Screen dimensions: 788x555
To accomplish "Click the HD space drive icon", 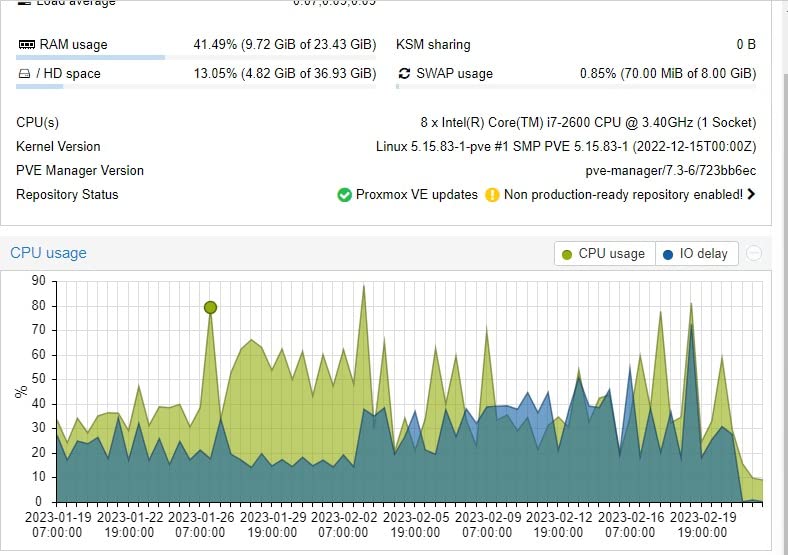I will coord(24,74).
